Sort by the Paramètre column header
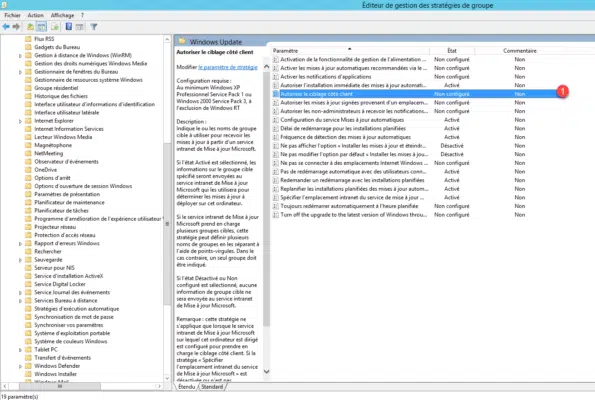This screenshot has height=400, width=595. pos(350,50)
